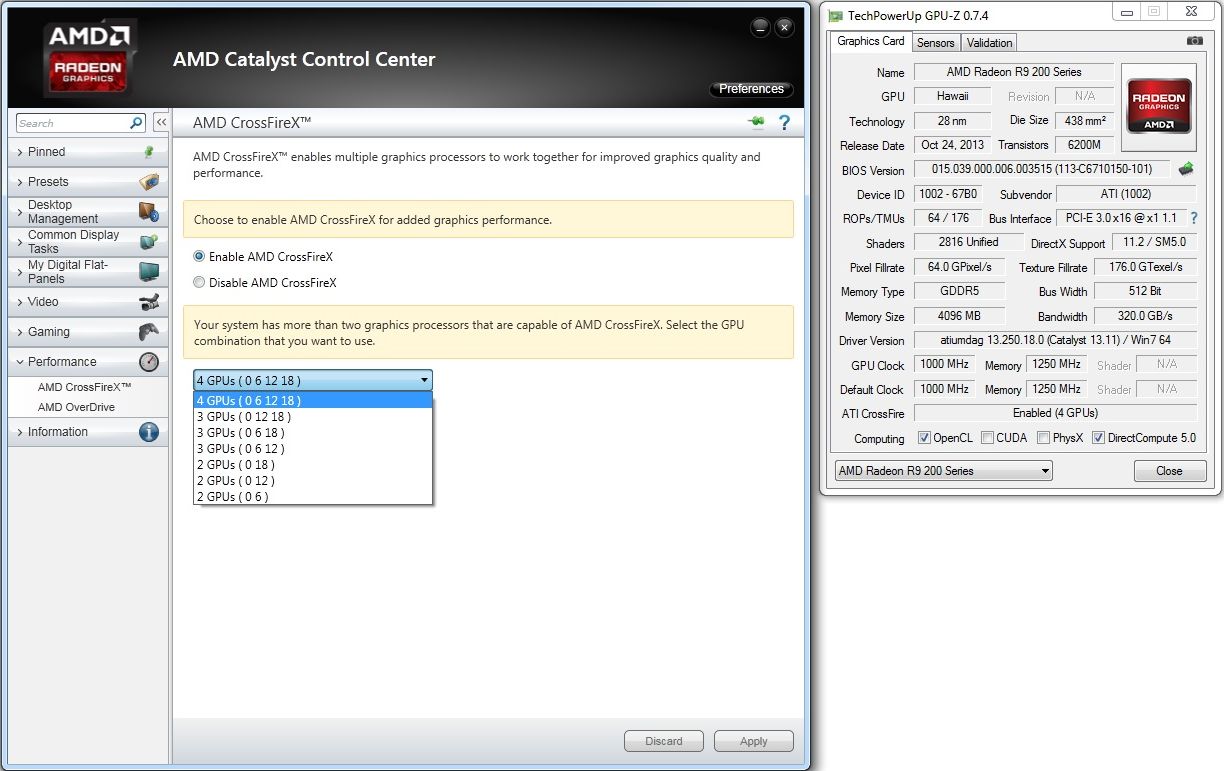This screenshot has width=1224, height=771.
Task: Click the Close button in GPU-Z
Action: [x=1169, y=471]
